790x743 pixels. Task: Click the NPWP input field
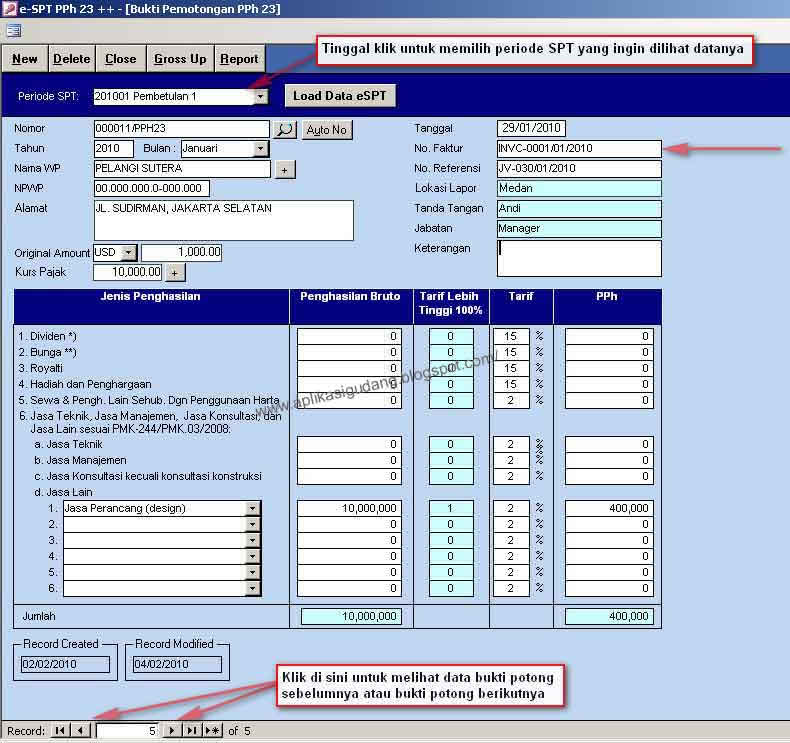point(151,188)
